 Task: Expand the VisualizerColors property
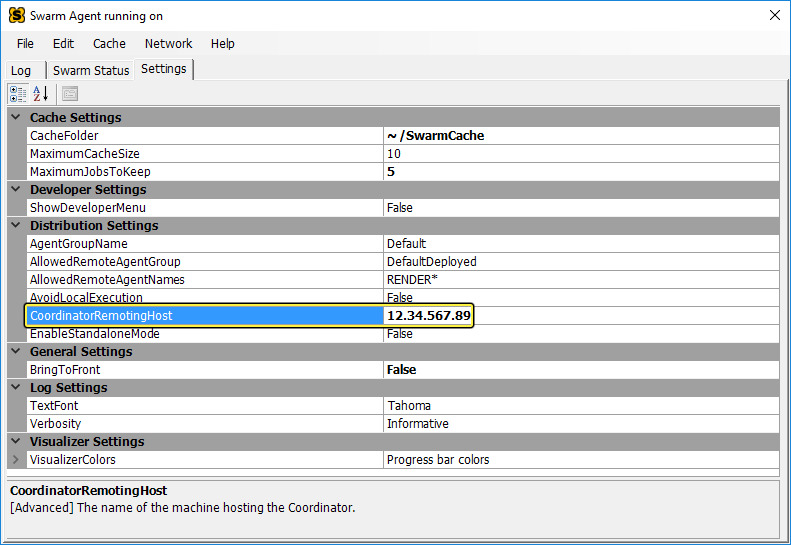(x=16, y=460)
